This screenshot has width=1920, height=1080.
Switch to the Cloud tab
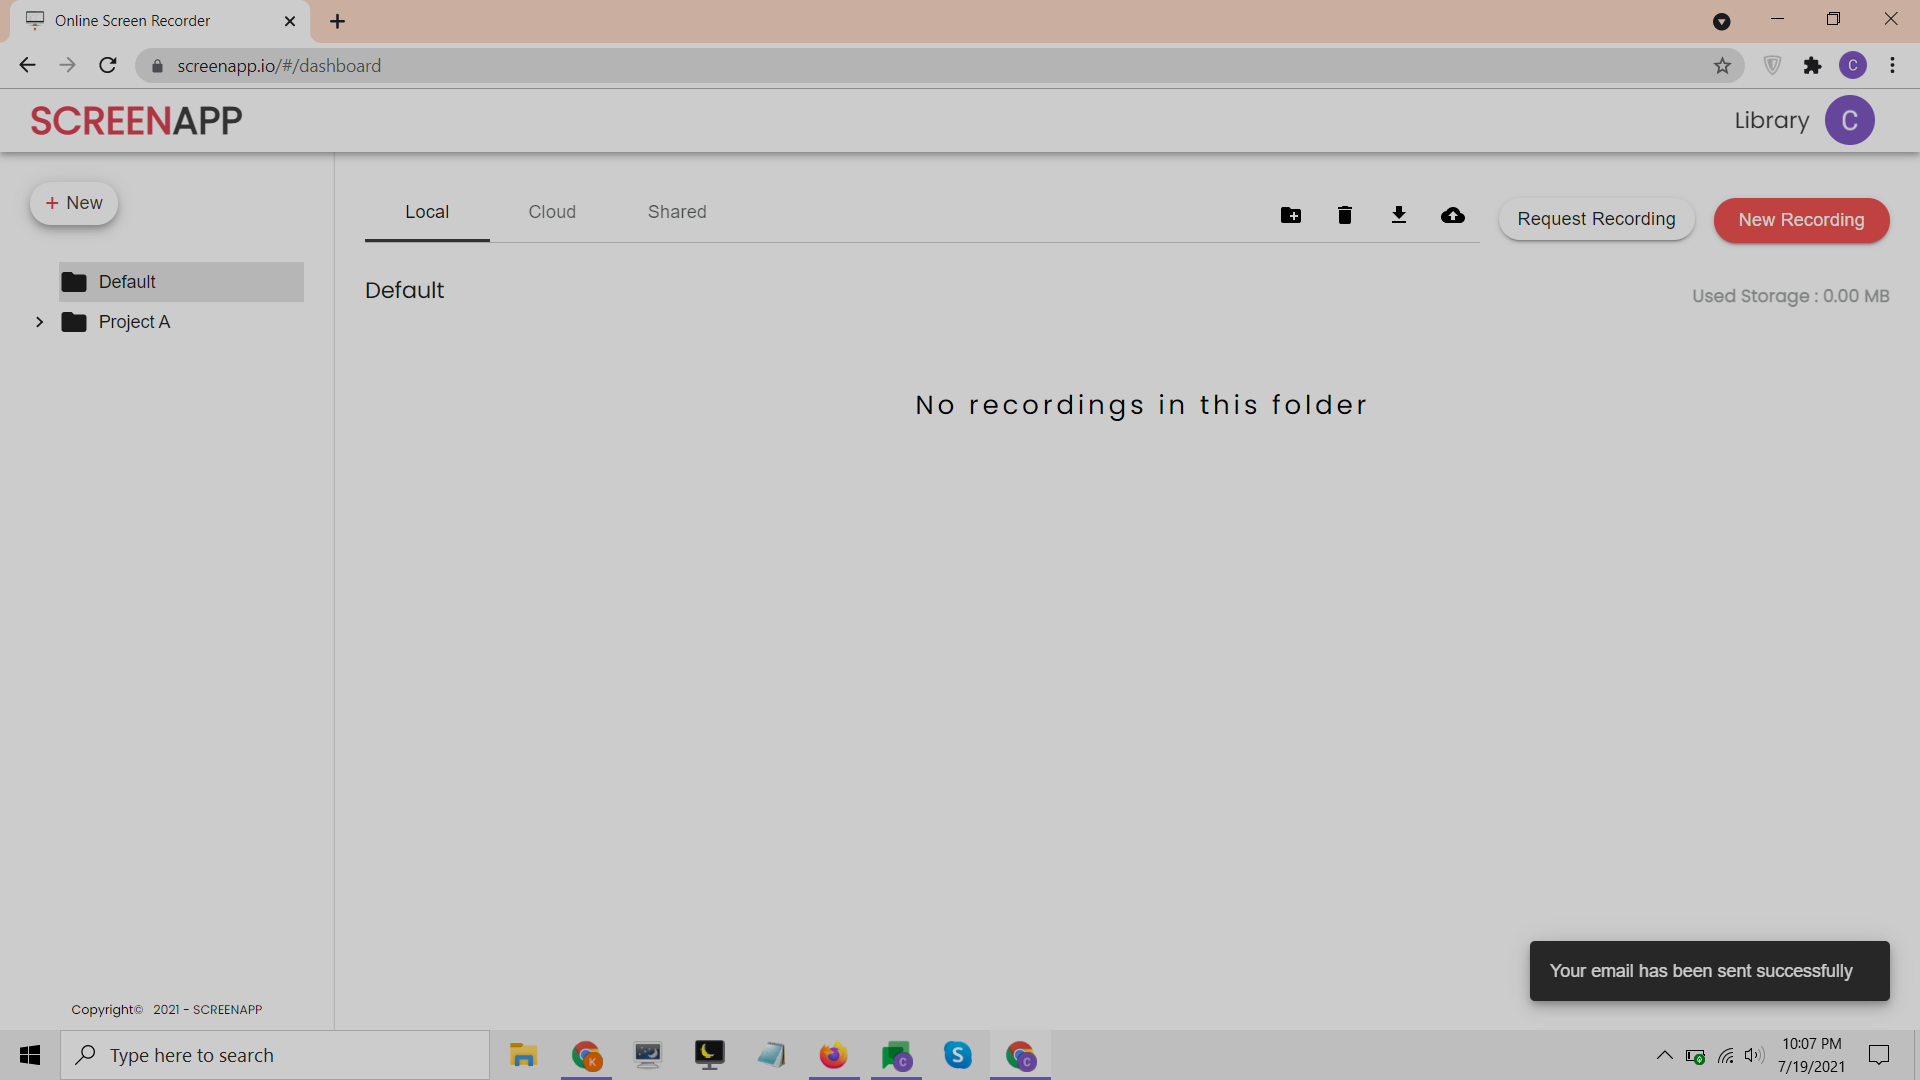point(552,212)
